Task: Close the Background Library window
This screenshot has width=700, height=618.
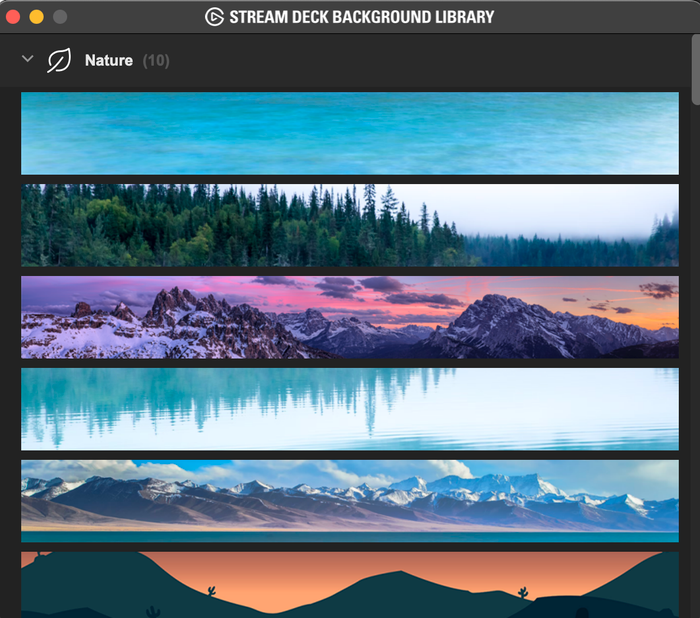Action: pyautogui.click(x=13, y=17)
